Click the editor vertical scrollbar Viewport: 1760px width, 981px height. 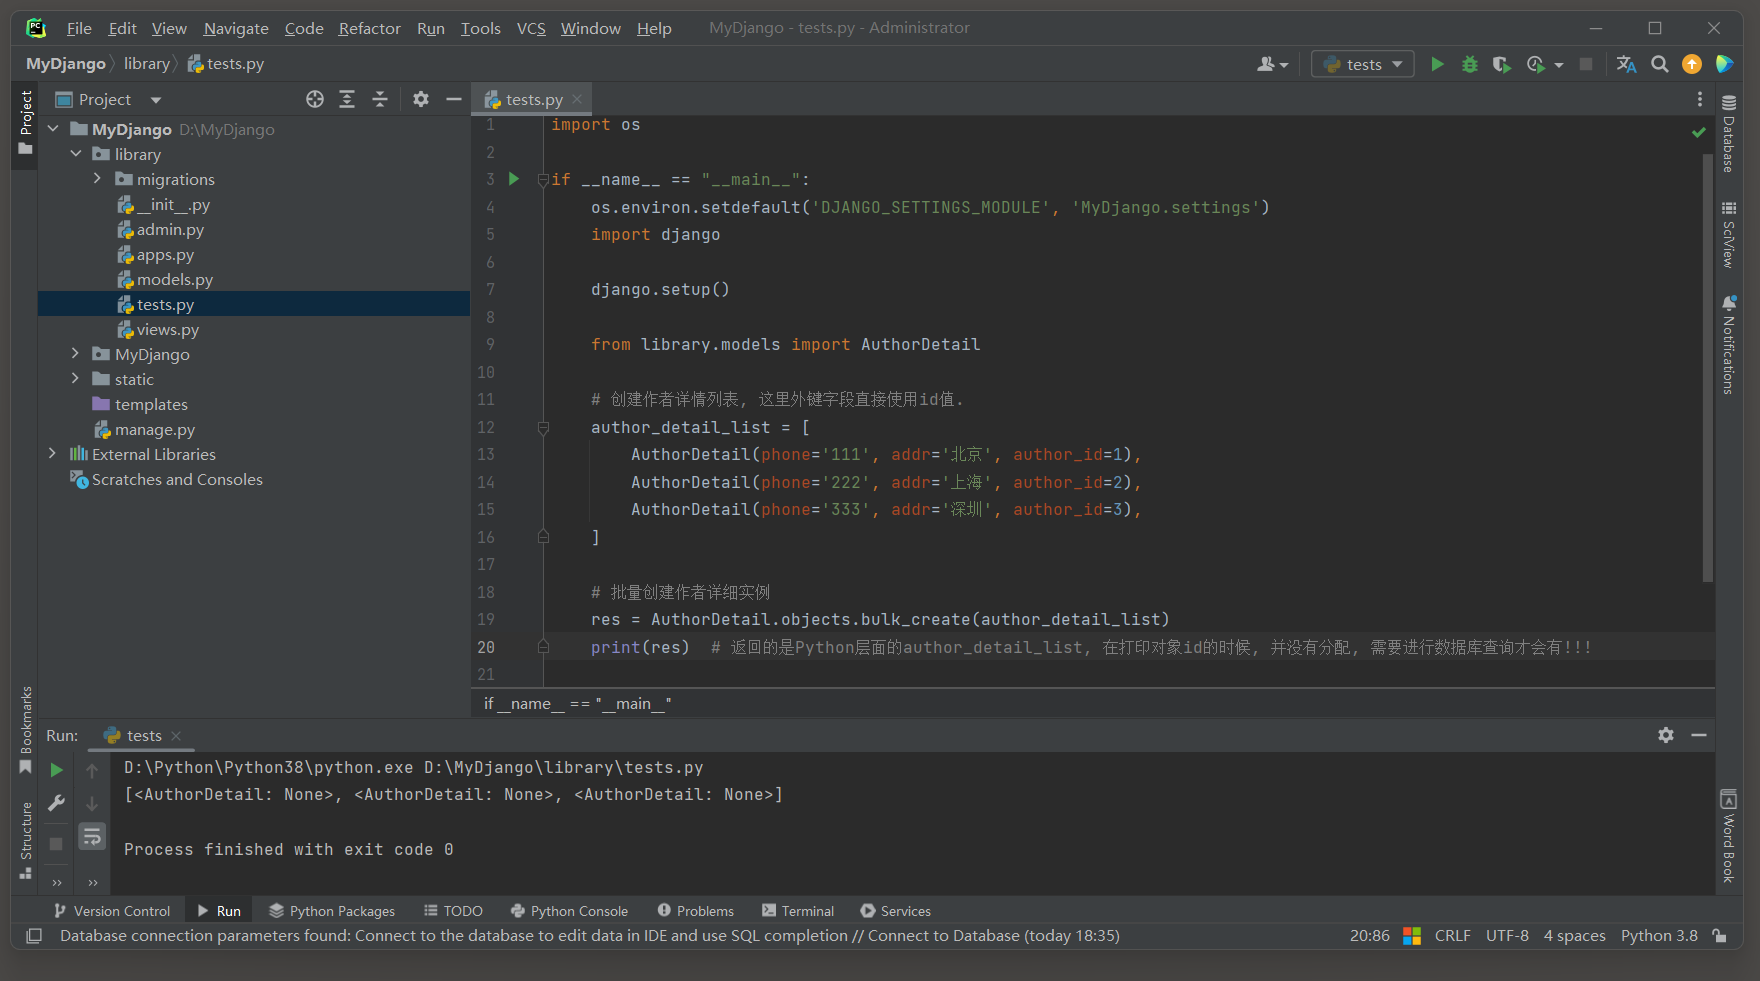[1708, 368]
